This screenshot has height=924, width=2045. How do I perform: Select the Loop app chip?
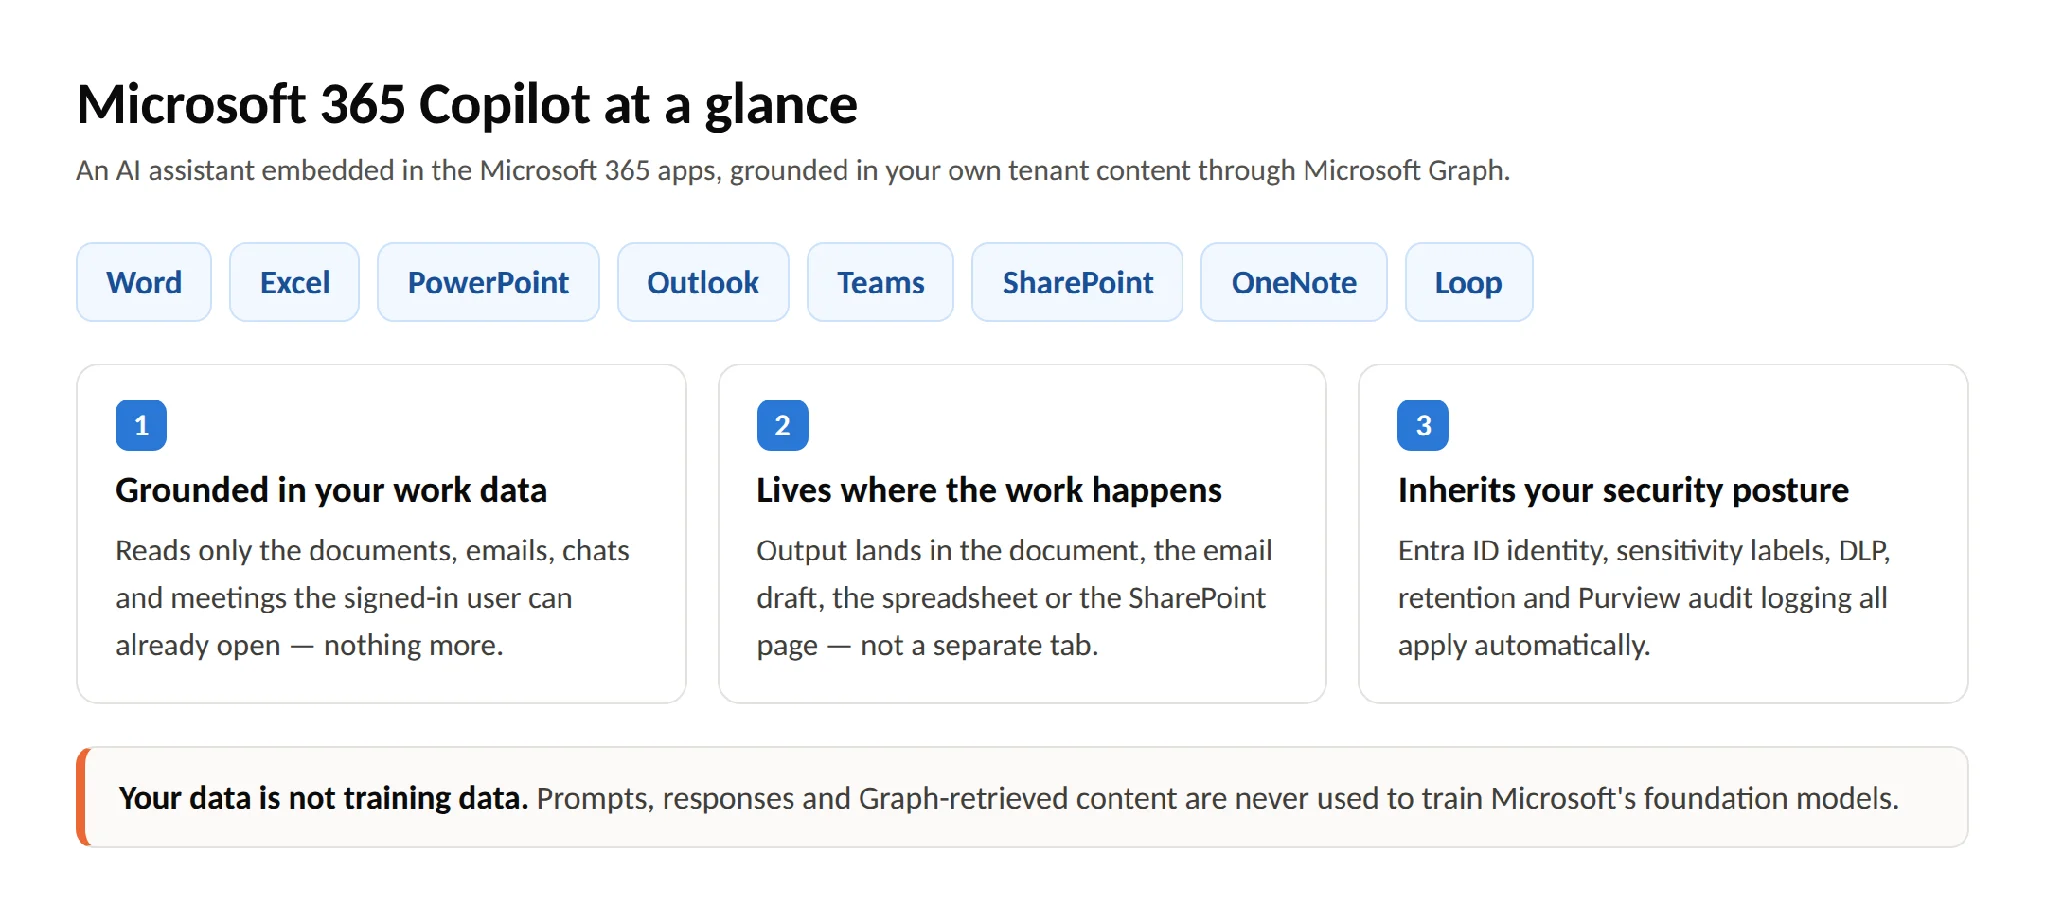[x=1469, y=282]
